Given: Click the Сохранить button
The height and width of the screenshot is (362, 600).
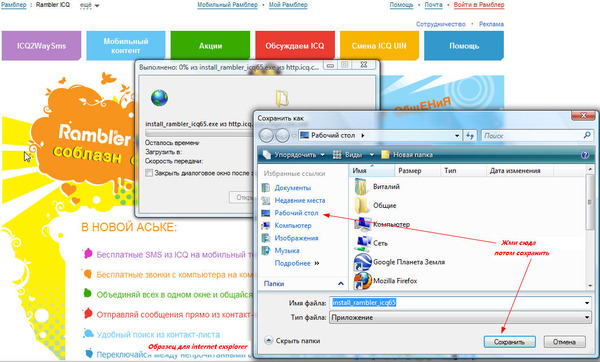Looking at the screenshot, I should (509, 342).
